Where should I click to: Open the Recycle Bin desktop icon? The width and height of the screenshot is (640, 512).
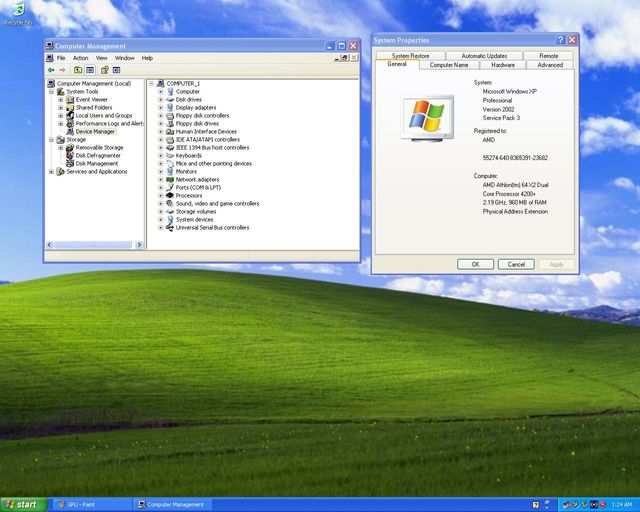coord(18,13)
